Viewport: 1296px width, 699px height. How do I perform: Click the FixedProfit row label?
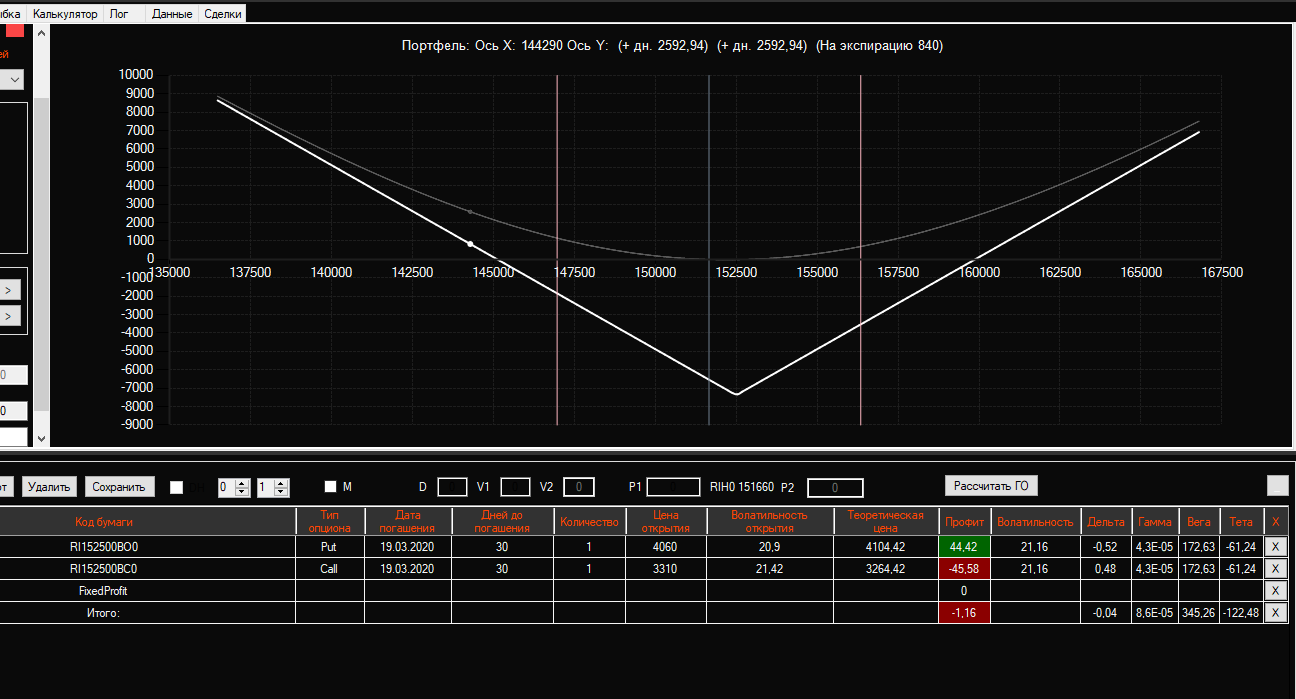coord(103,590)
